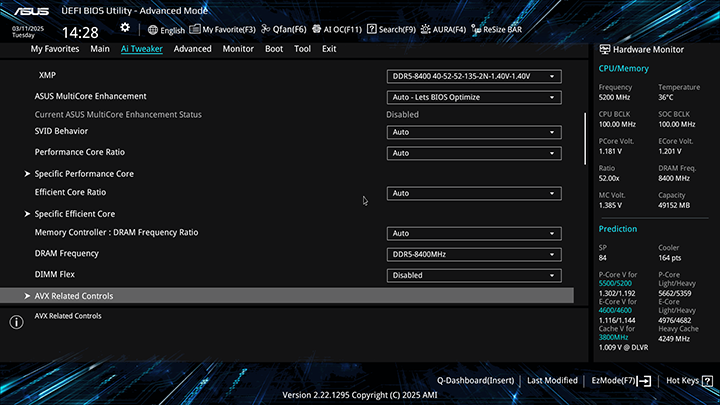
Task: Toggle AURA (F4) lighting
Action: [x=443, y=30]
